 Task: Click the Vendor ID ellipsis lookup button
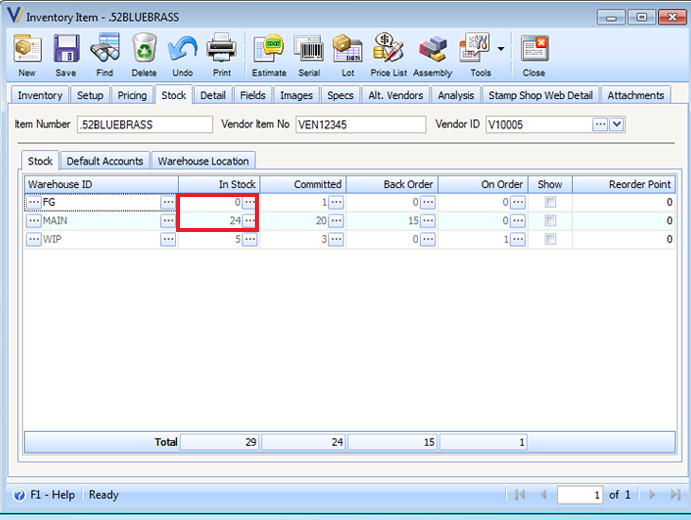tap(600, 125)
